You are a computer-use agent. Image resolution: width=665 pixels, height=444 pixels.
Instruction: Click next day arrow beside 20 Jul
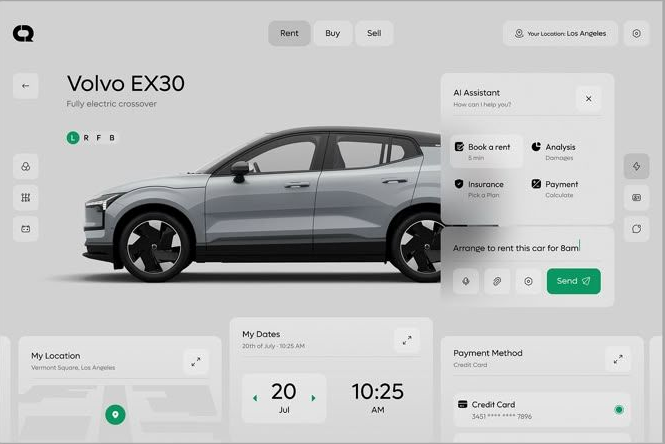pyautogui.click(x=314, y=398)
